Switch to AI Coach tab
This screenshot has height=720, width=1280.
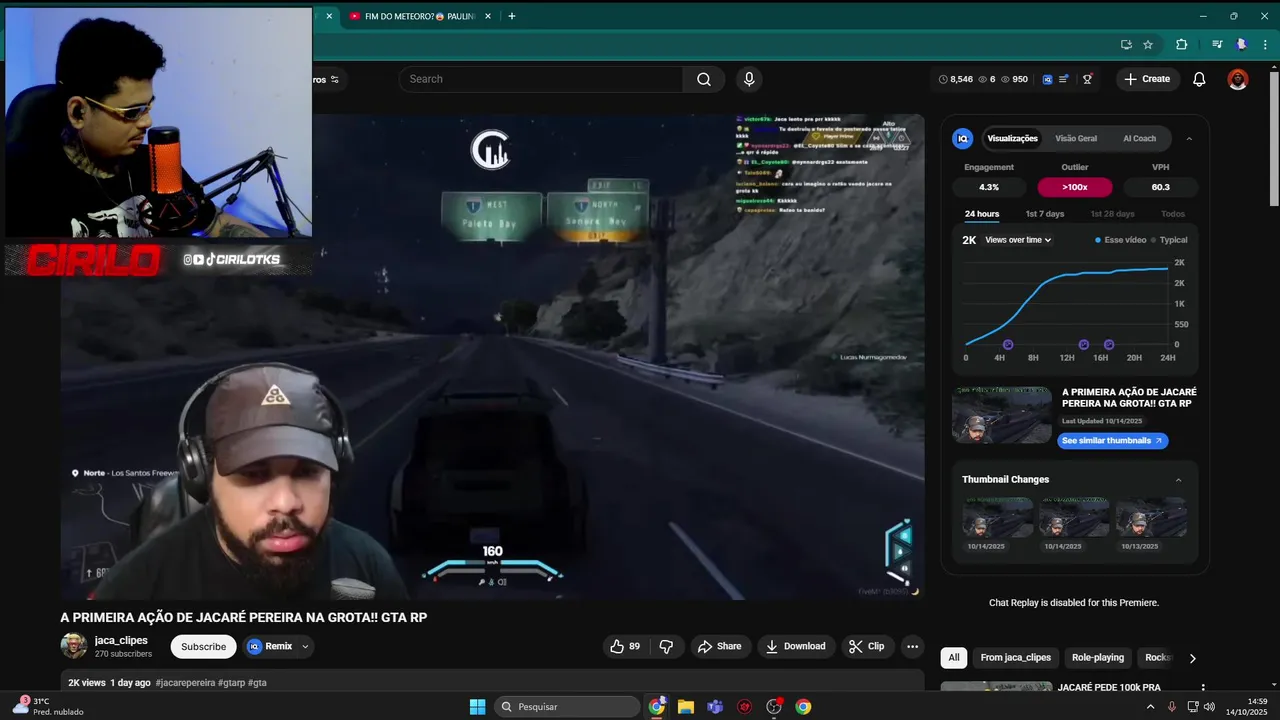(1139, 139)
